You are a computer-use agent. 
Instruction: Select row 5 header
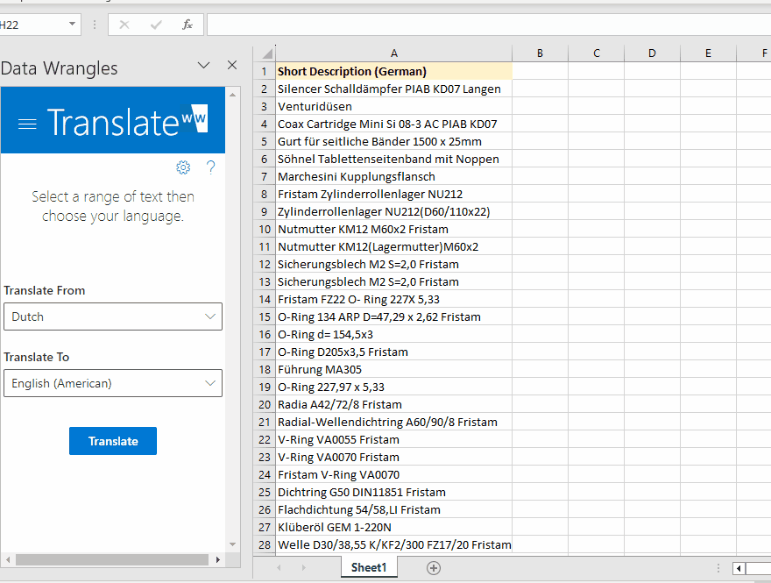point(265,142)
